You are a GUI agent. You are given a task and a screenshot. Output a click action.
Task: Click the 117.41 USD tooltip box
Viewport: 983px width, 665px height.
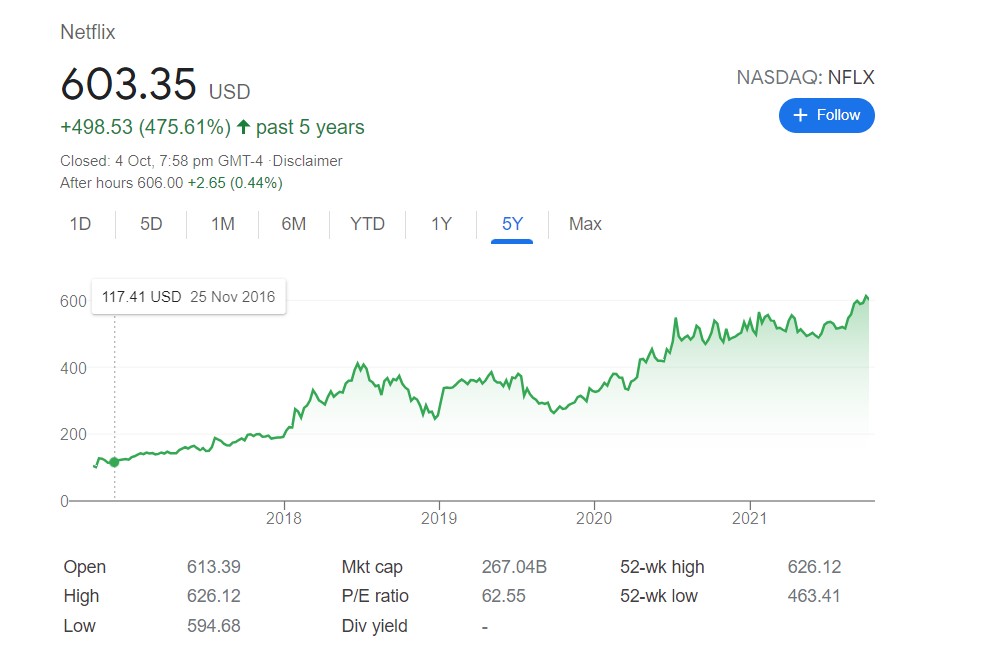pos(189,296)
